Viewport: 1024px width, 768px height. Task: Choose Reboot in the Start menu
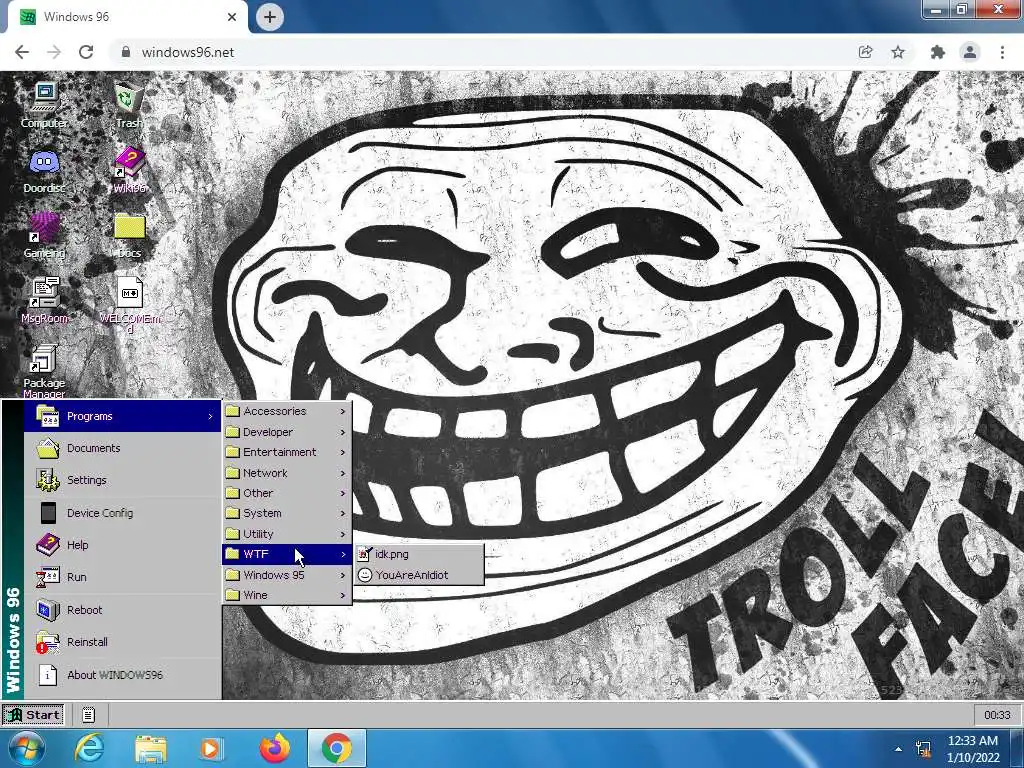click(123, 610)
